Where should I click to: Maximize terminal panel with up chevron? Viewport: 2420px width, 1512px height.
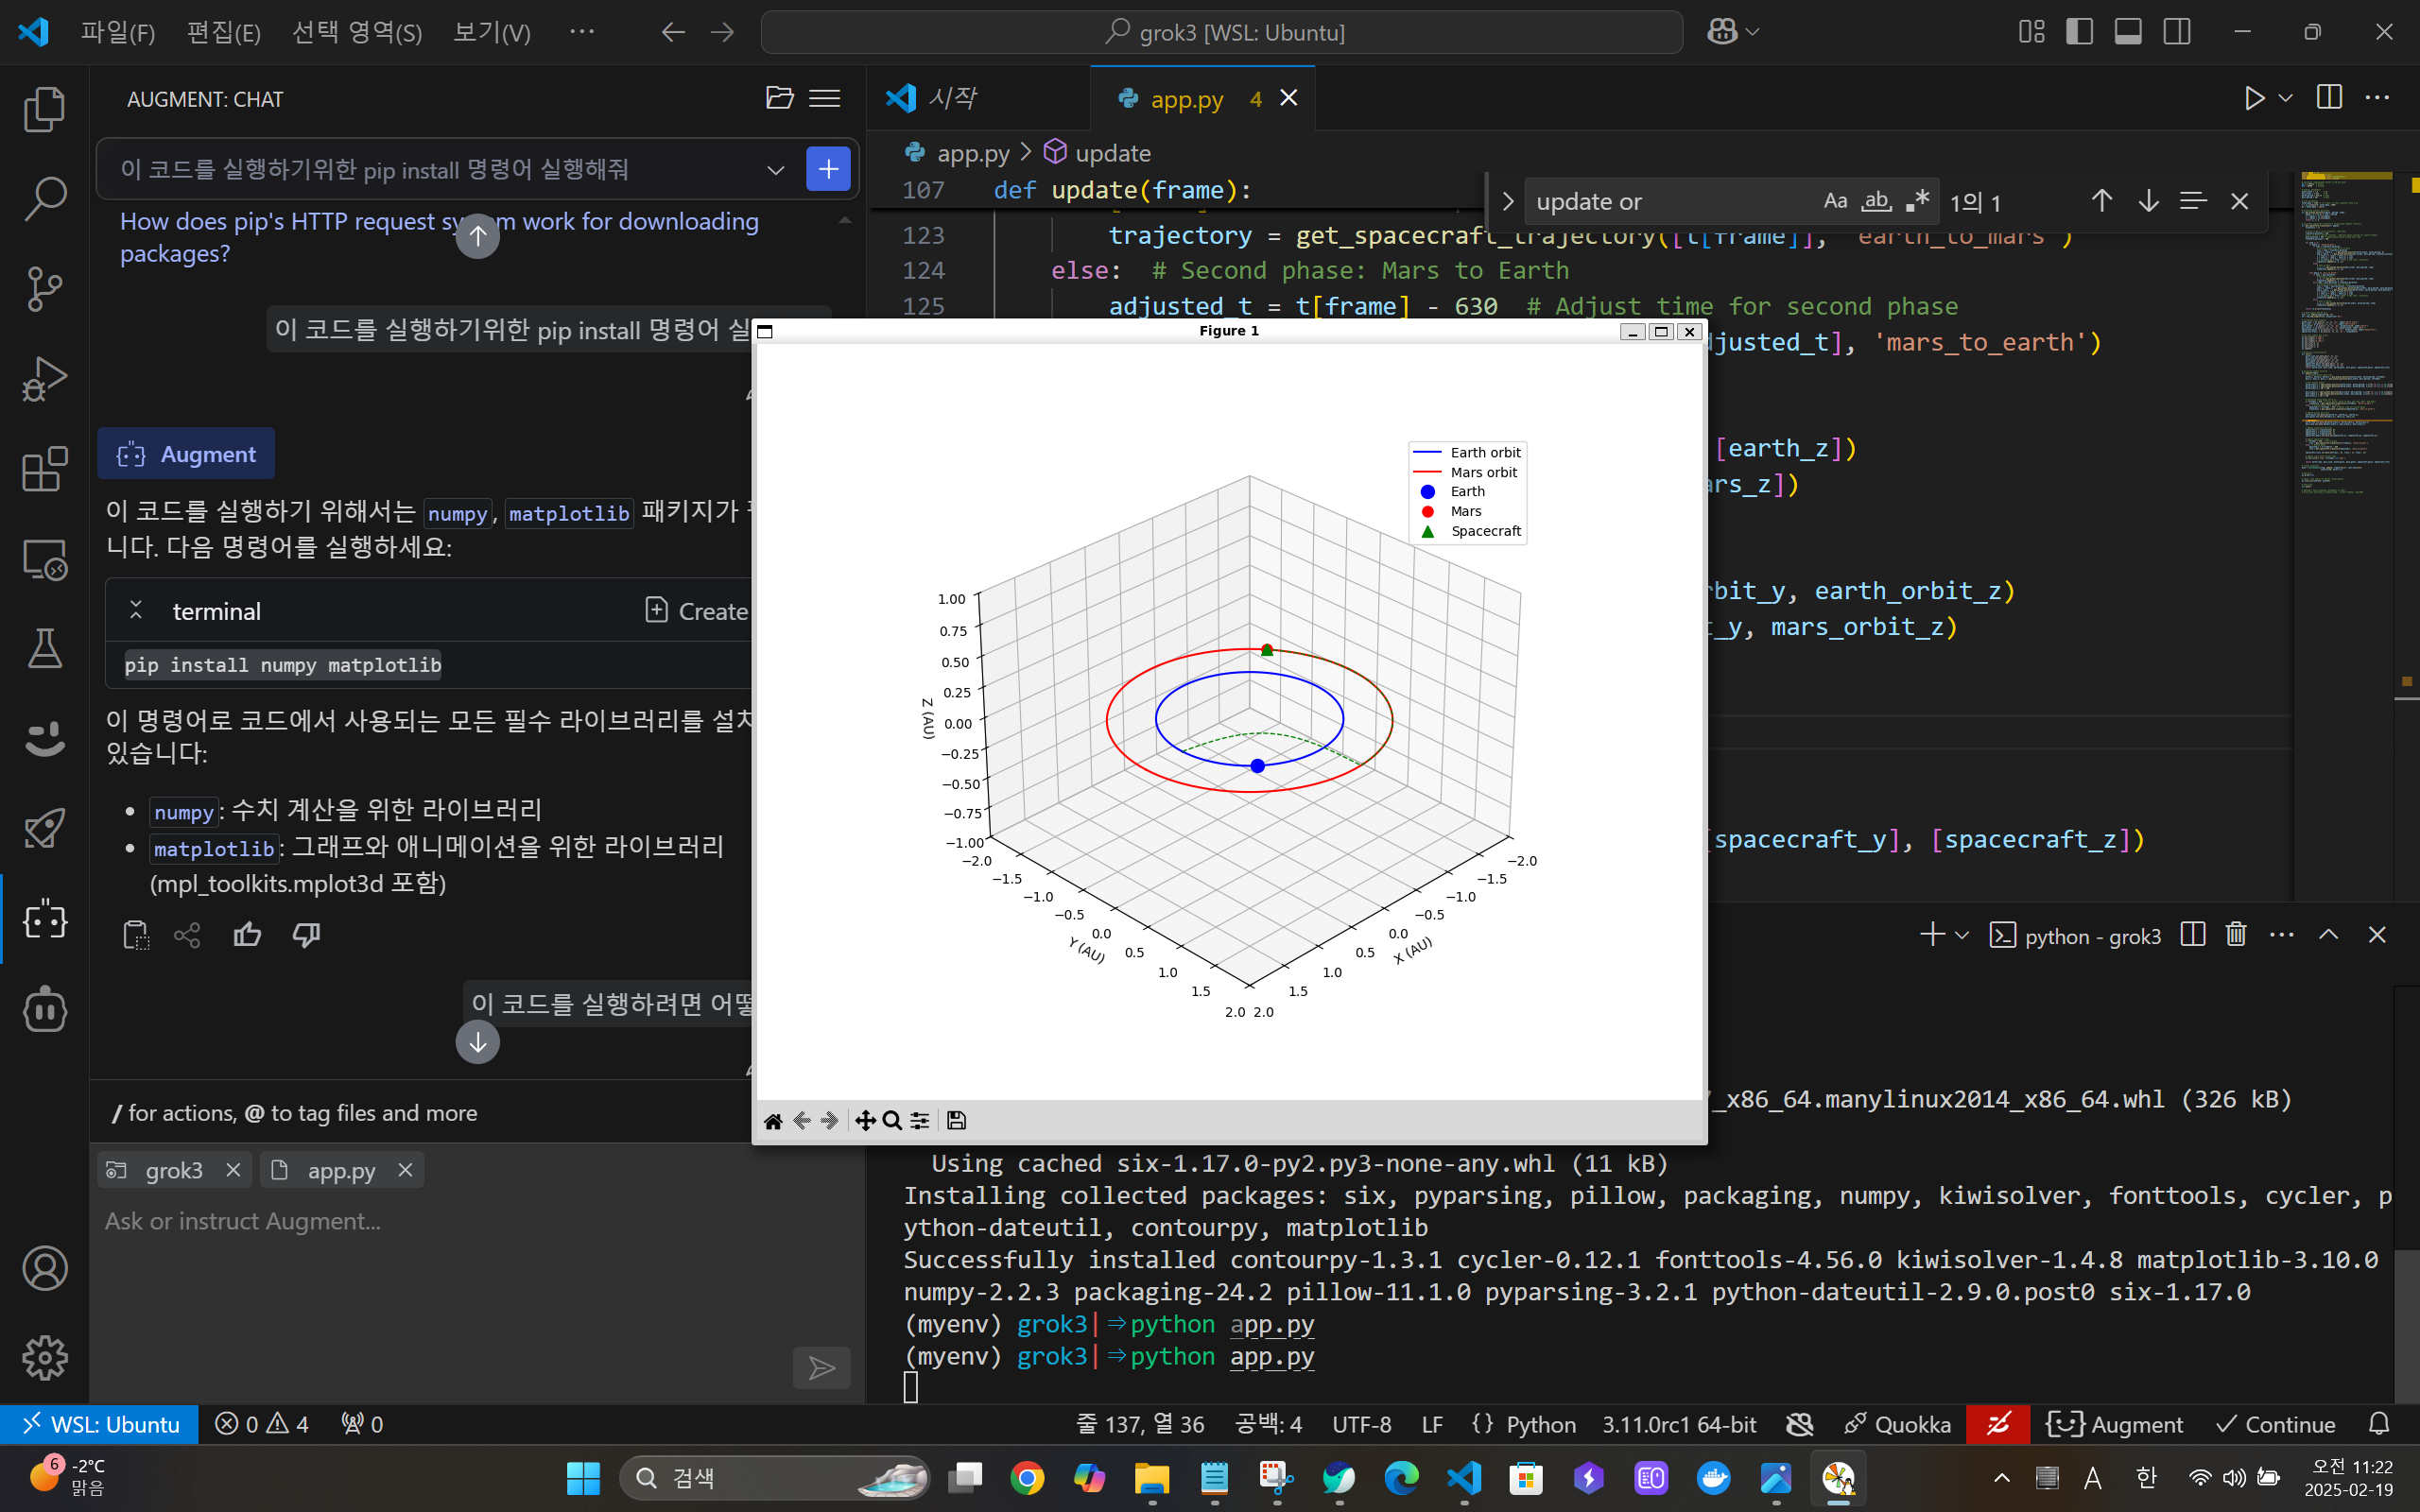(2329, 934)
